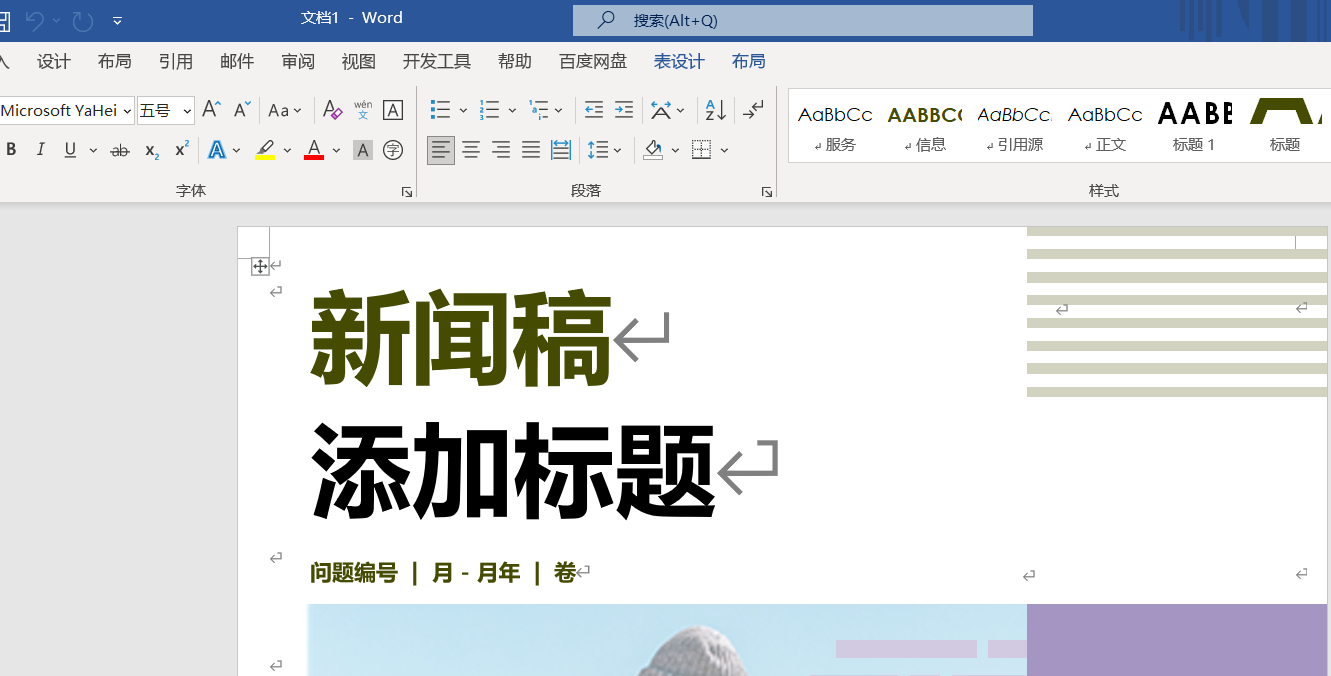Toggle bold formatting
1331x676 pixels.
[x=11, y=150]
